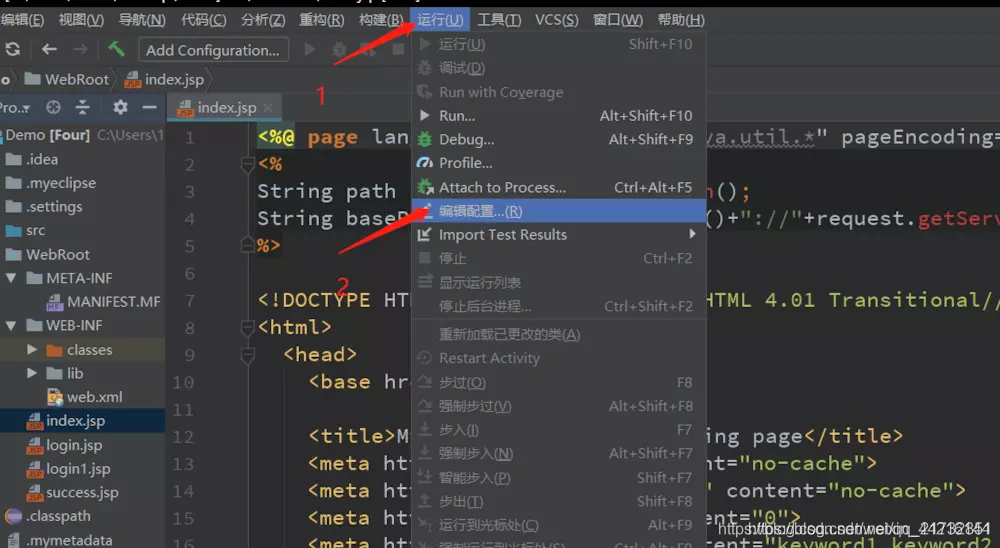Image resolution: width=1000 pixels, height=548 pixels.
Task: Expand the lib folder arrow
Action: point(32,373)
